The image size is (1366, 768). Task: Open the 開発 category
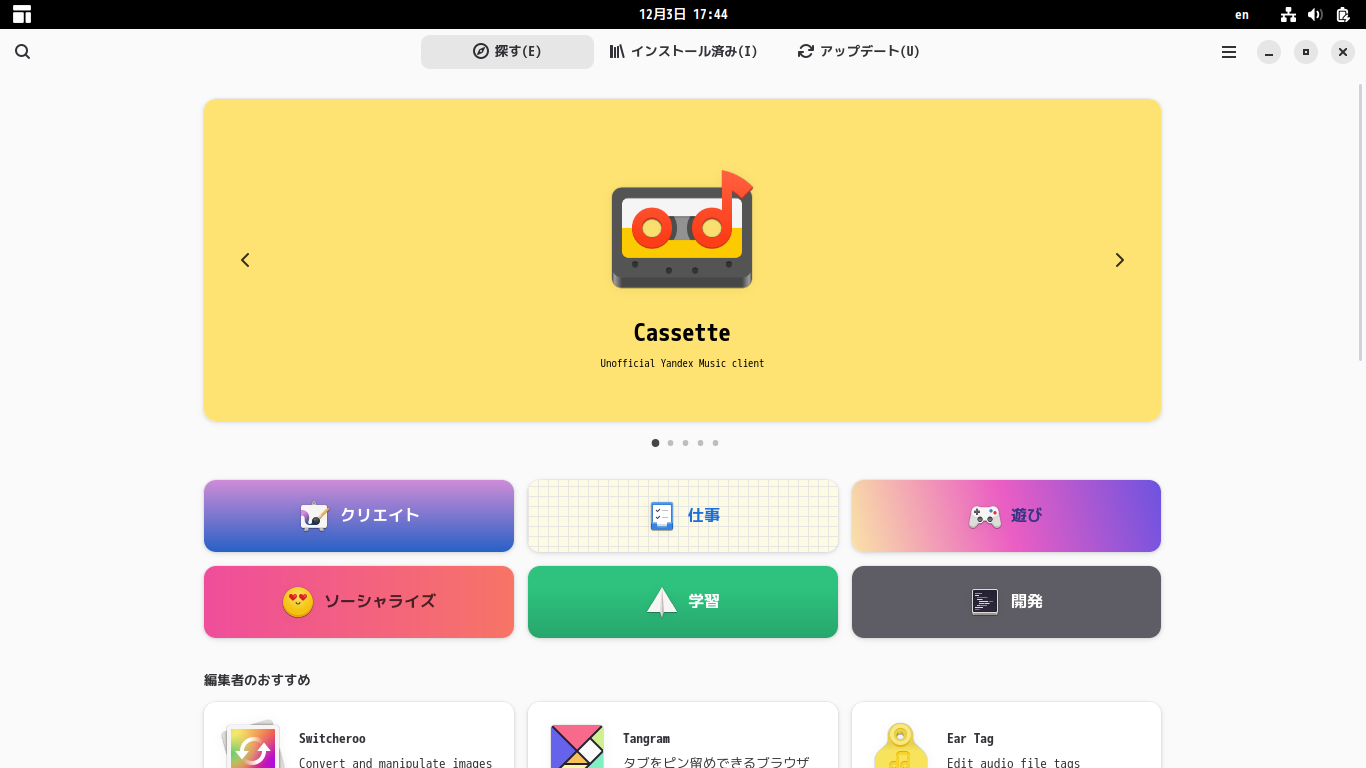pyautogui.click(x=1006, y=602)
